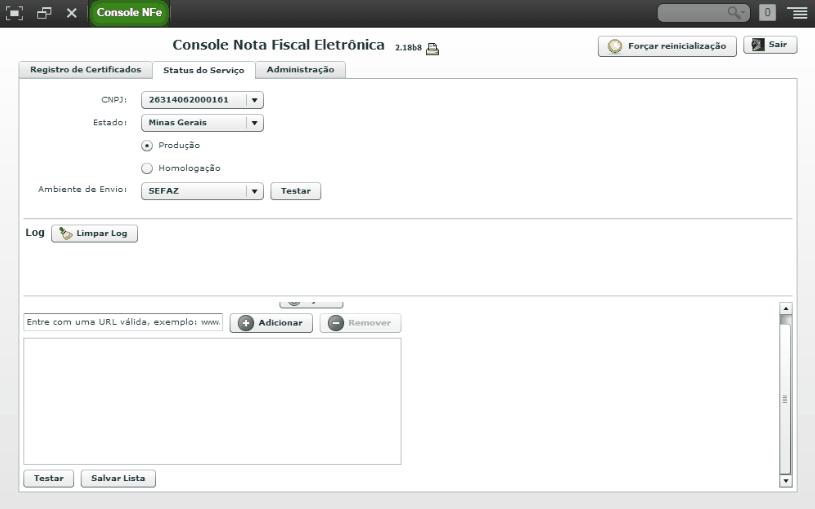Switch to Registro de Certificados tab
The height and width of the screenshot is (509, 815).
coord(86,70)
